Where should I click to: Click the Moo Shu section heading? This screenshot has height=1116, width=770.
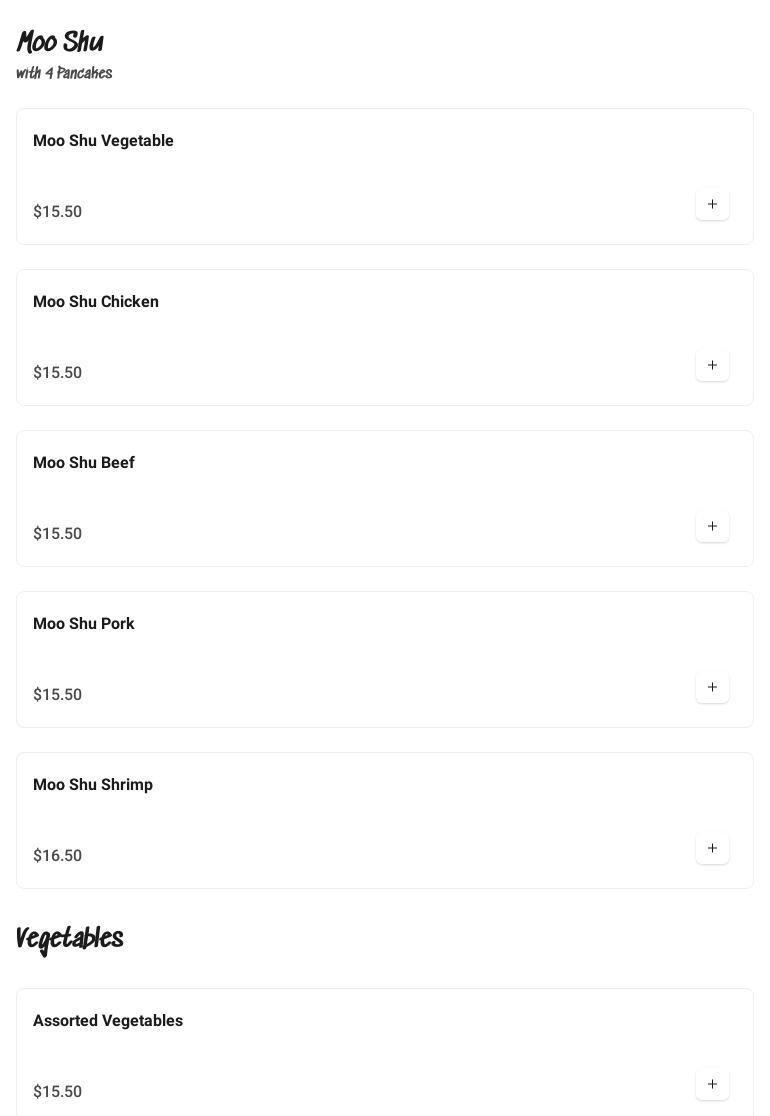tap(60, 42)
